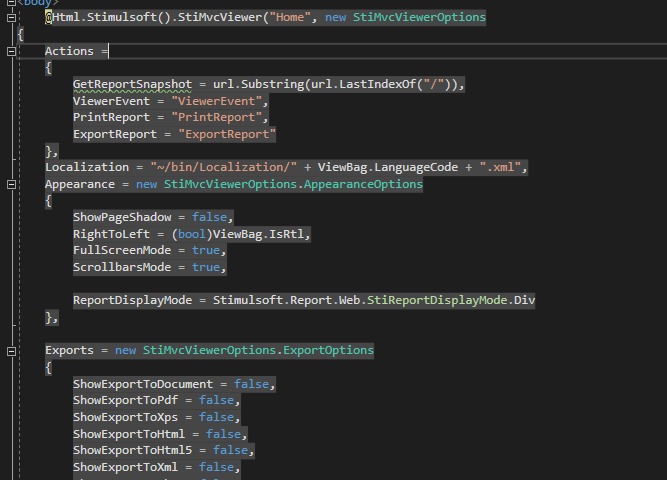667x480 pixels.
Task: Collapse the Html.Stimulsoft StiMvcViewer code block
Action: click(11, 18)
